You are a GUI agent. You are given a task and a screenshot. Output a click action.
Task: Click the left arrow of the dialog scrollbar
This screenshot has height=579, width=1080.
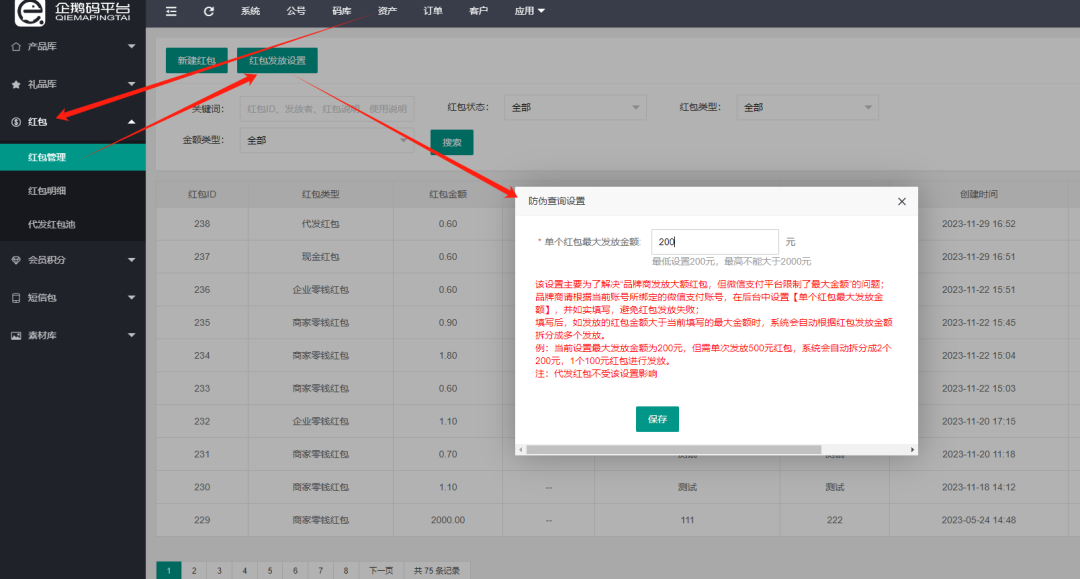click(521, 450)
